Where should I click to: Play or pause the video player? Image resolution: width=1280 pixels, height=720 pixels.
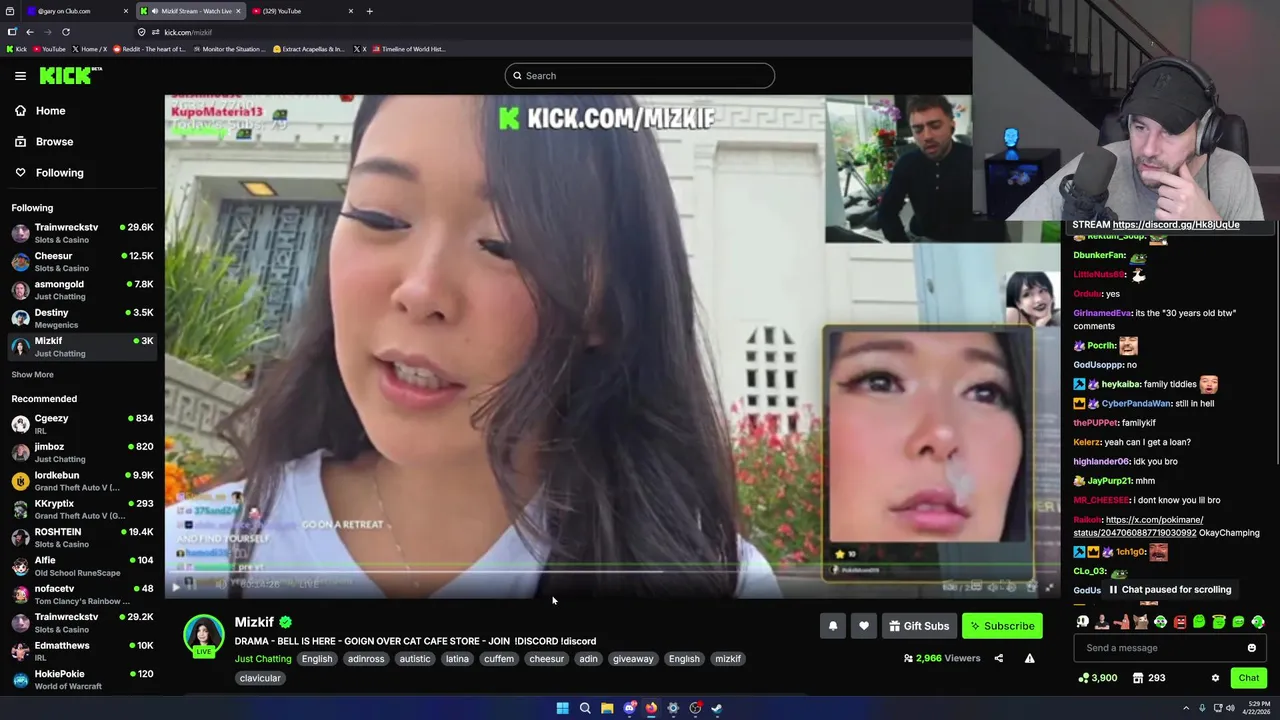coord(176,587)
